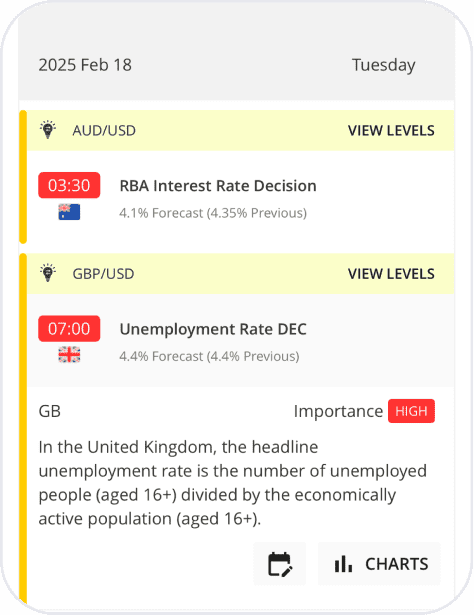The width and height of the screenshot is (474, 615).
Task: Click the AUD/USD pair label
Action: pos(104,130)
